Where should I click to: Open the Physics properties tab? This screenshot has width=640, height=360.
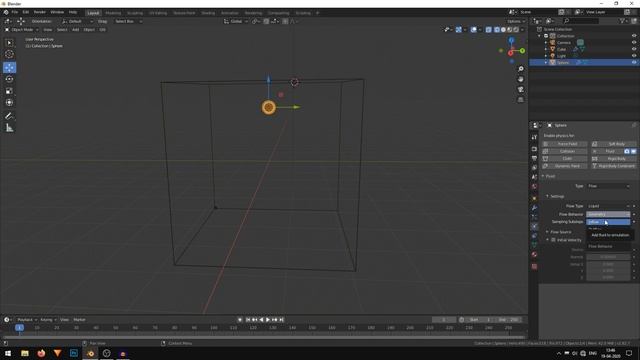[x=534, y=227]
